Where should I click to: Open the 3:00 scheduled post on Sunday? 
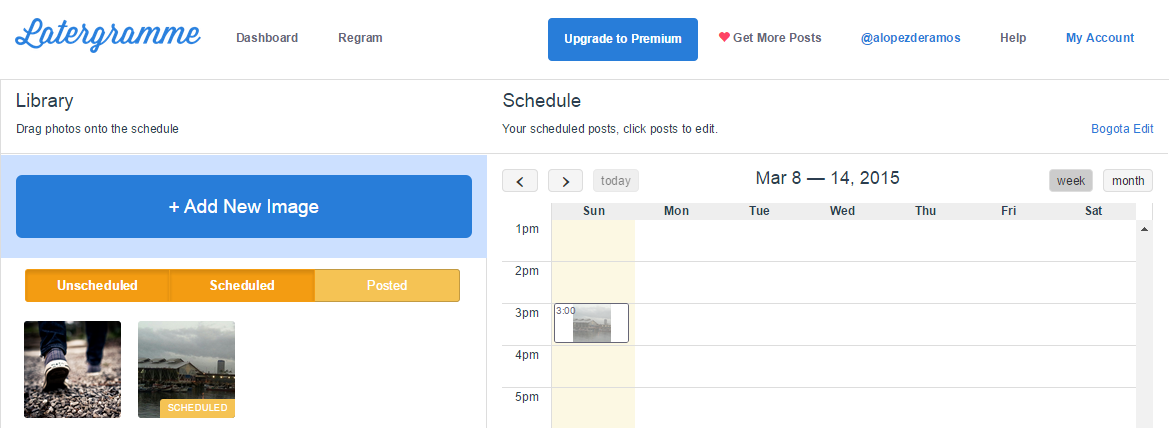coord(591,323)
